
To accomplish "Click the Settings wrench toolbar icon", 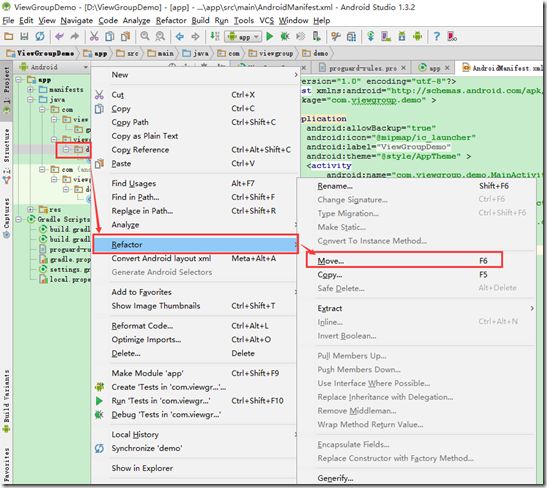I will pos(336,36).
